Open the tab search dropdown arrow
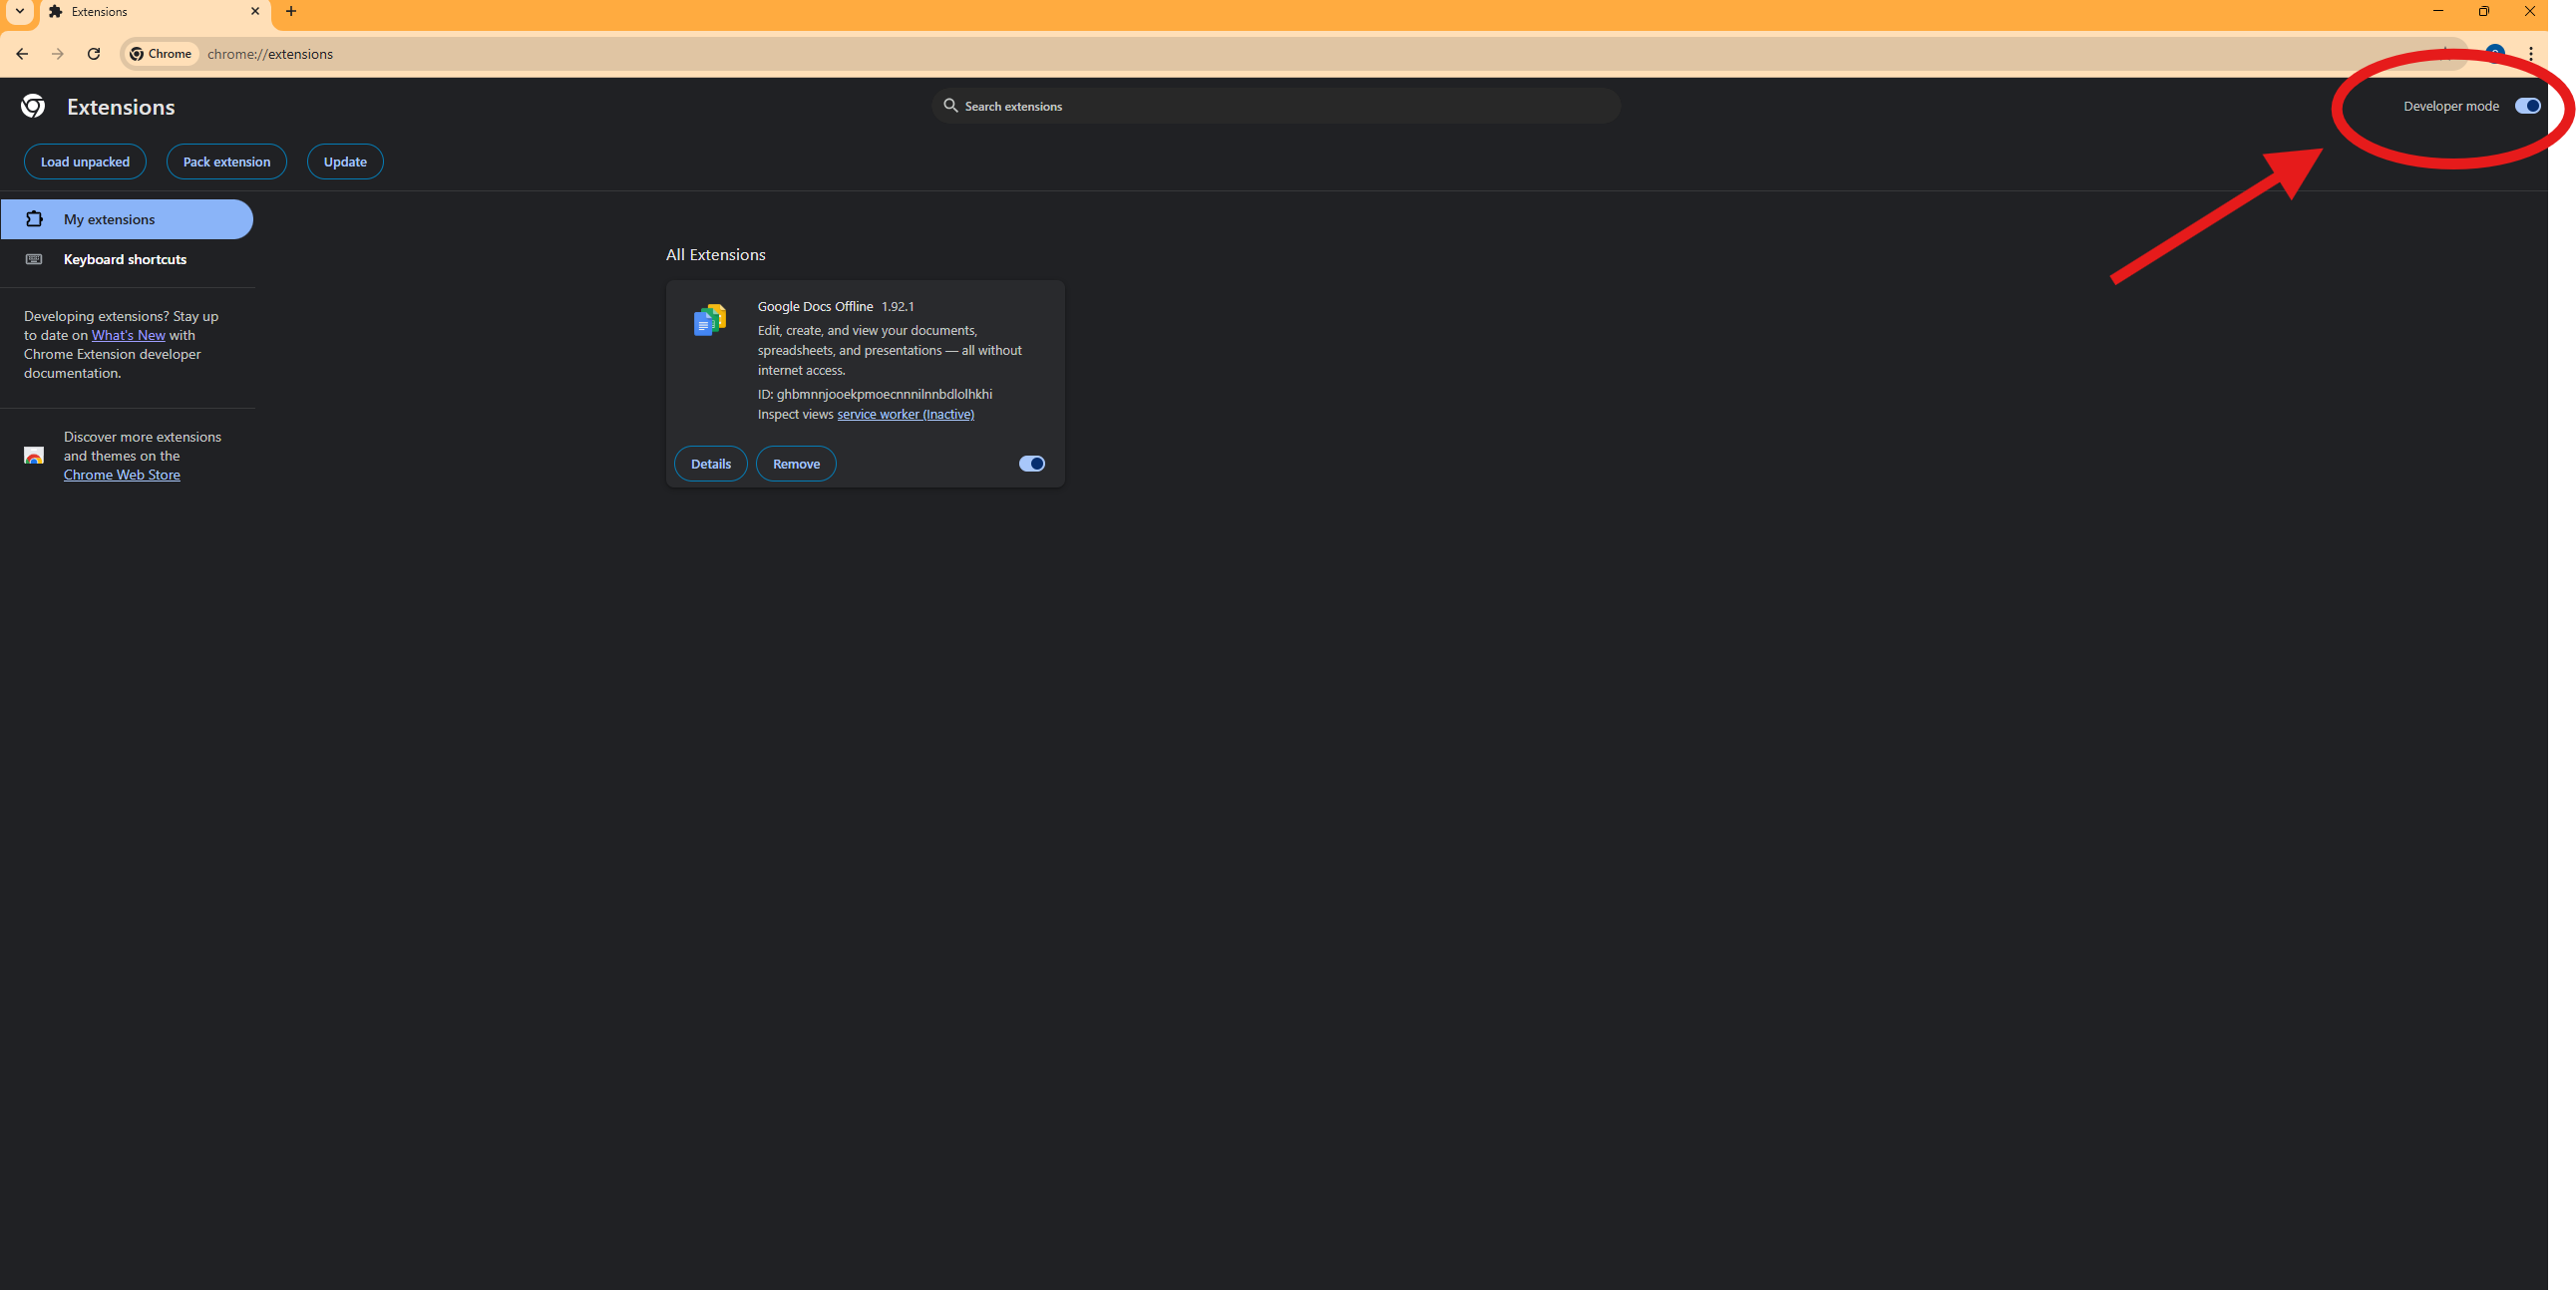 [19, 12]
